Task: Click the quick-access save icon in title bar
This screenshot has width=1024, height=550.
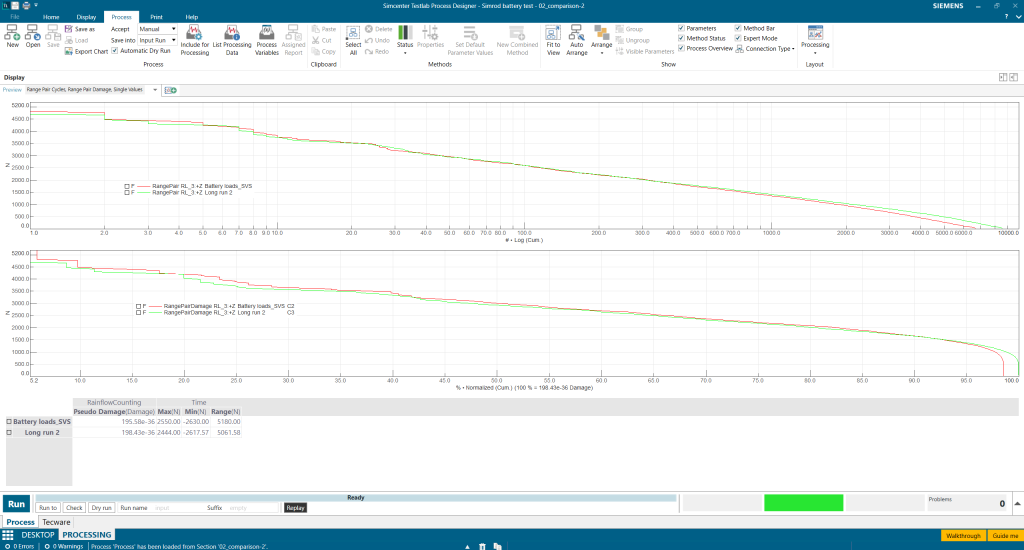Action: 14,5
